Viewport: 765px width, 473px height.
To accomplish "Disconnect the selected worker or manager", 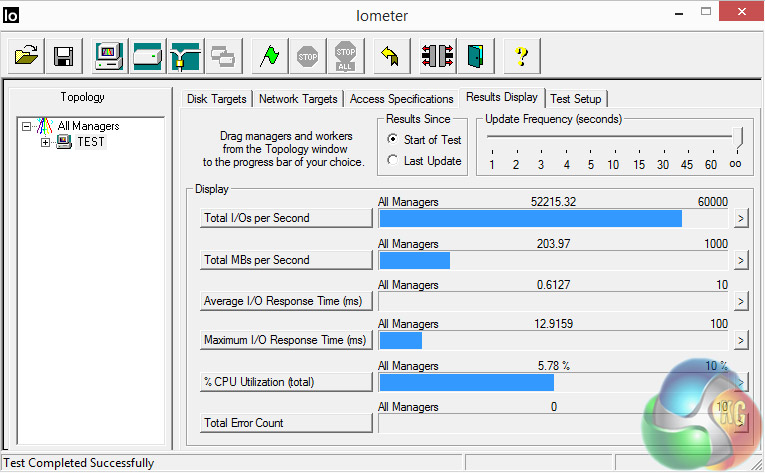I will click(438, 56).
